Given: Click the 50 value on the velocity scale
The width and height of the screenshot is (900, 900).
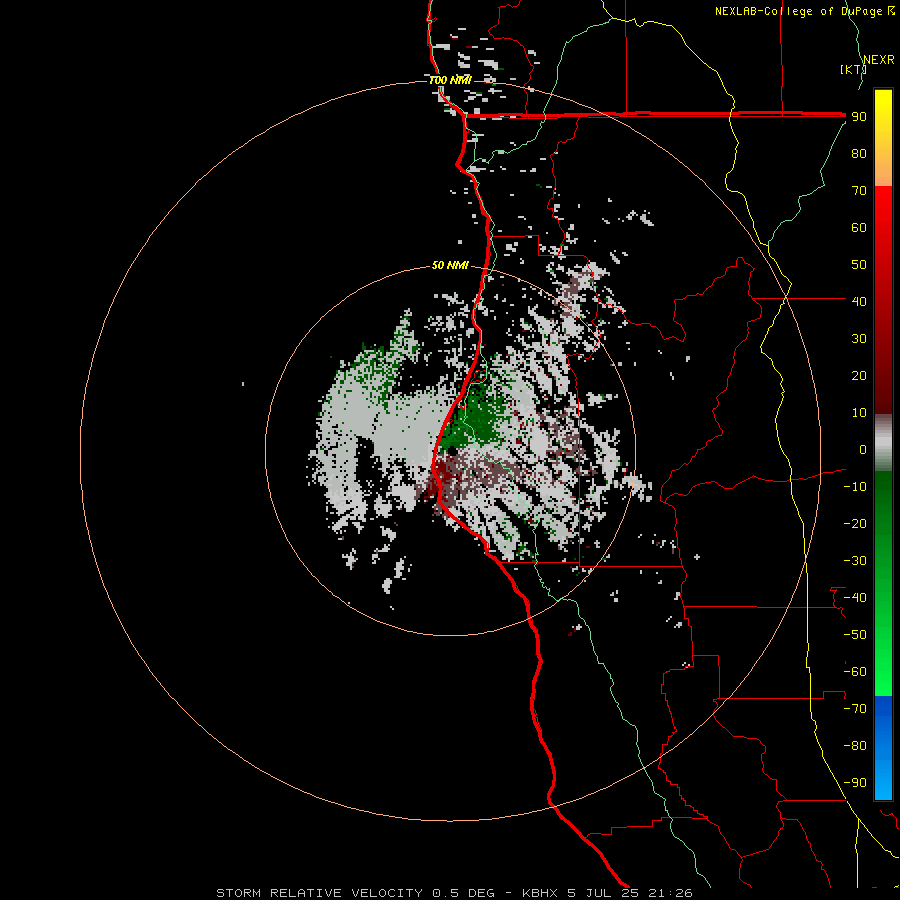Looking at the screenshot, I should pos(859,265).
